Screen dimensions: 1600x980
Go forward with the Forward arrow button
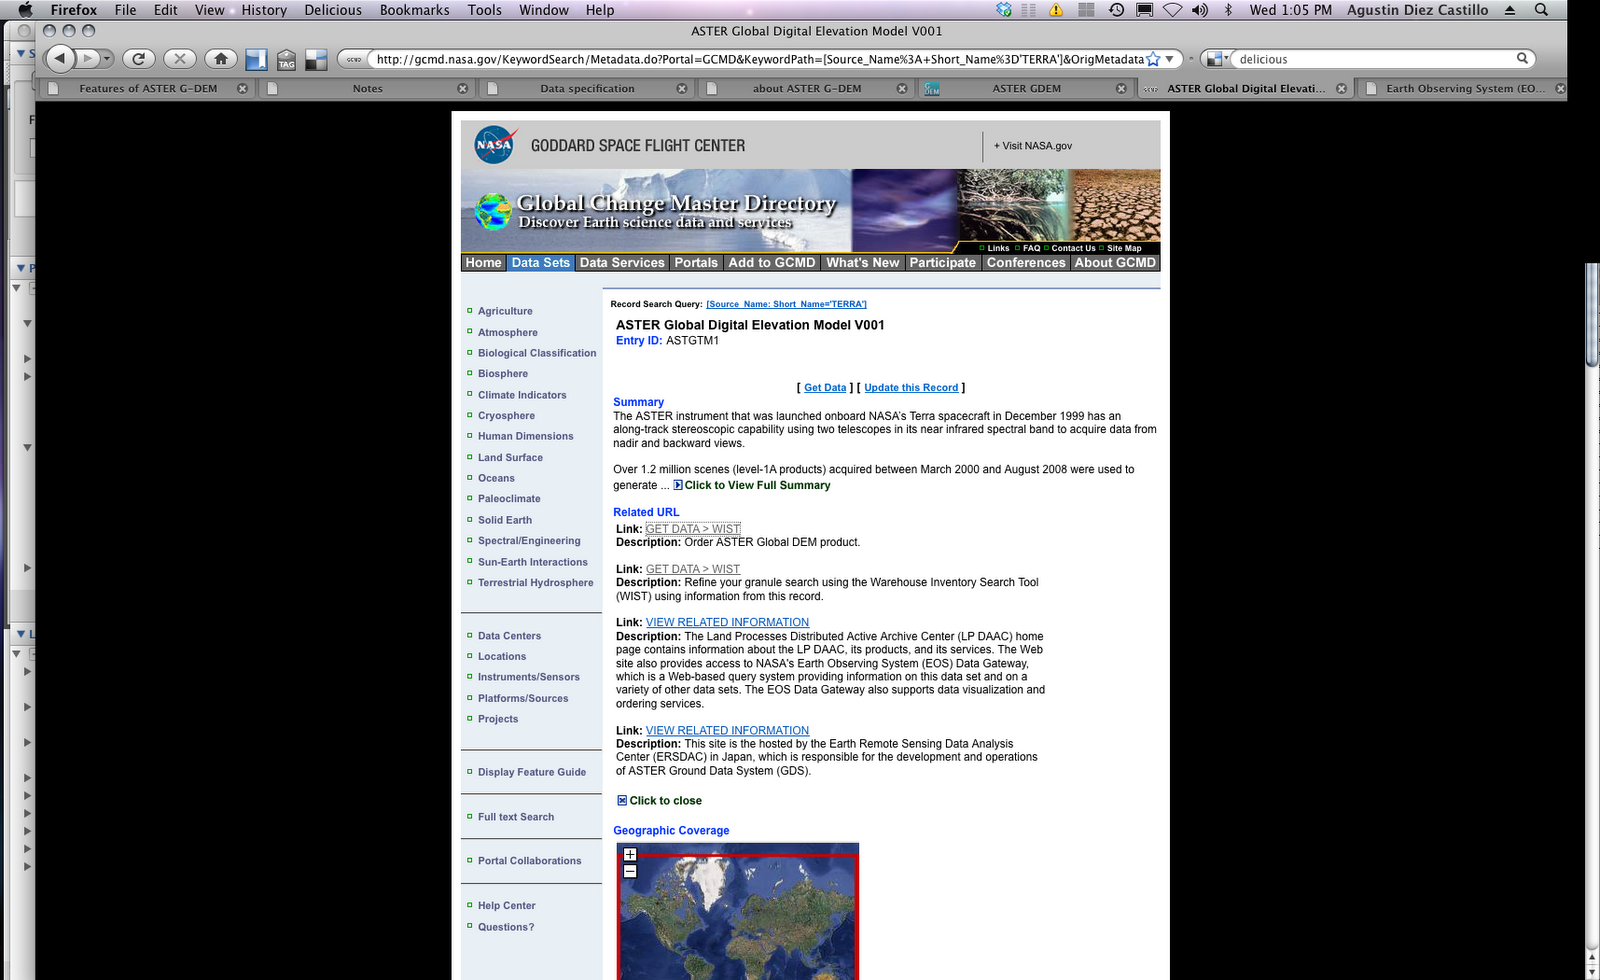pos(88,59)
